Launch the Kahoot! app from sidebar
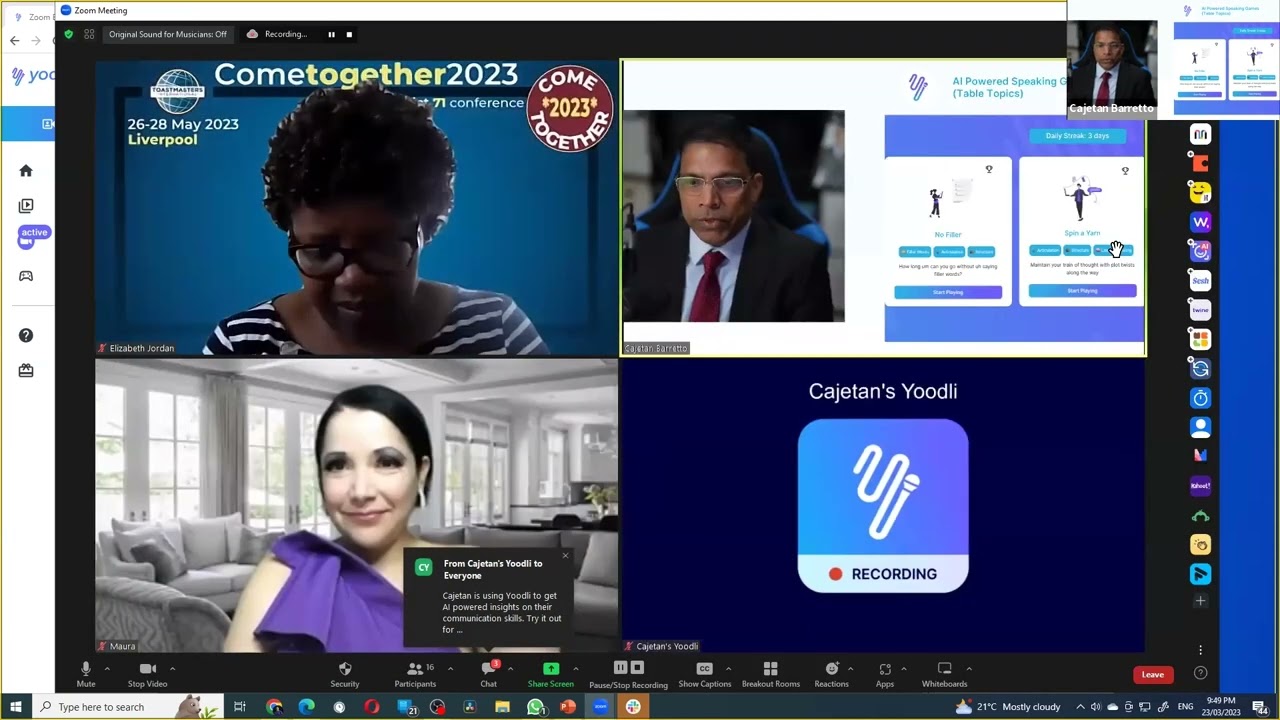The width and height of the screenshot is (1280, 720). pos(1201,486)
